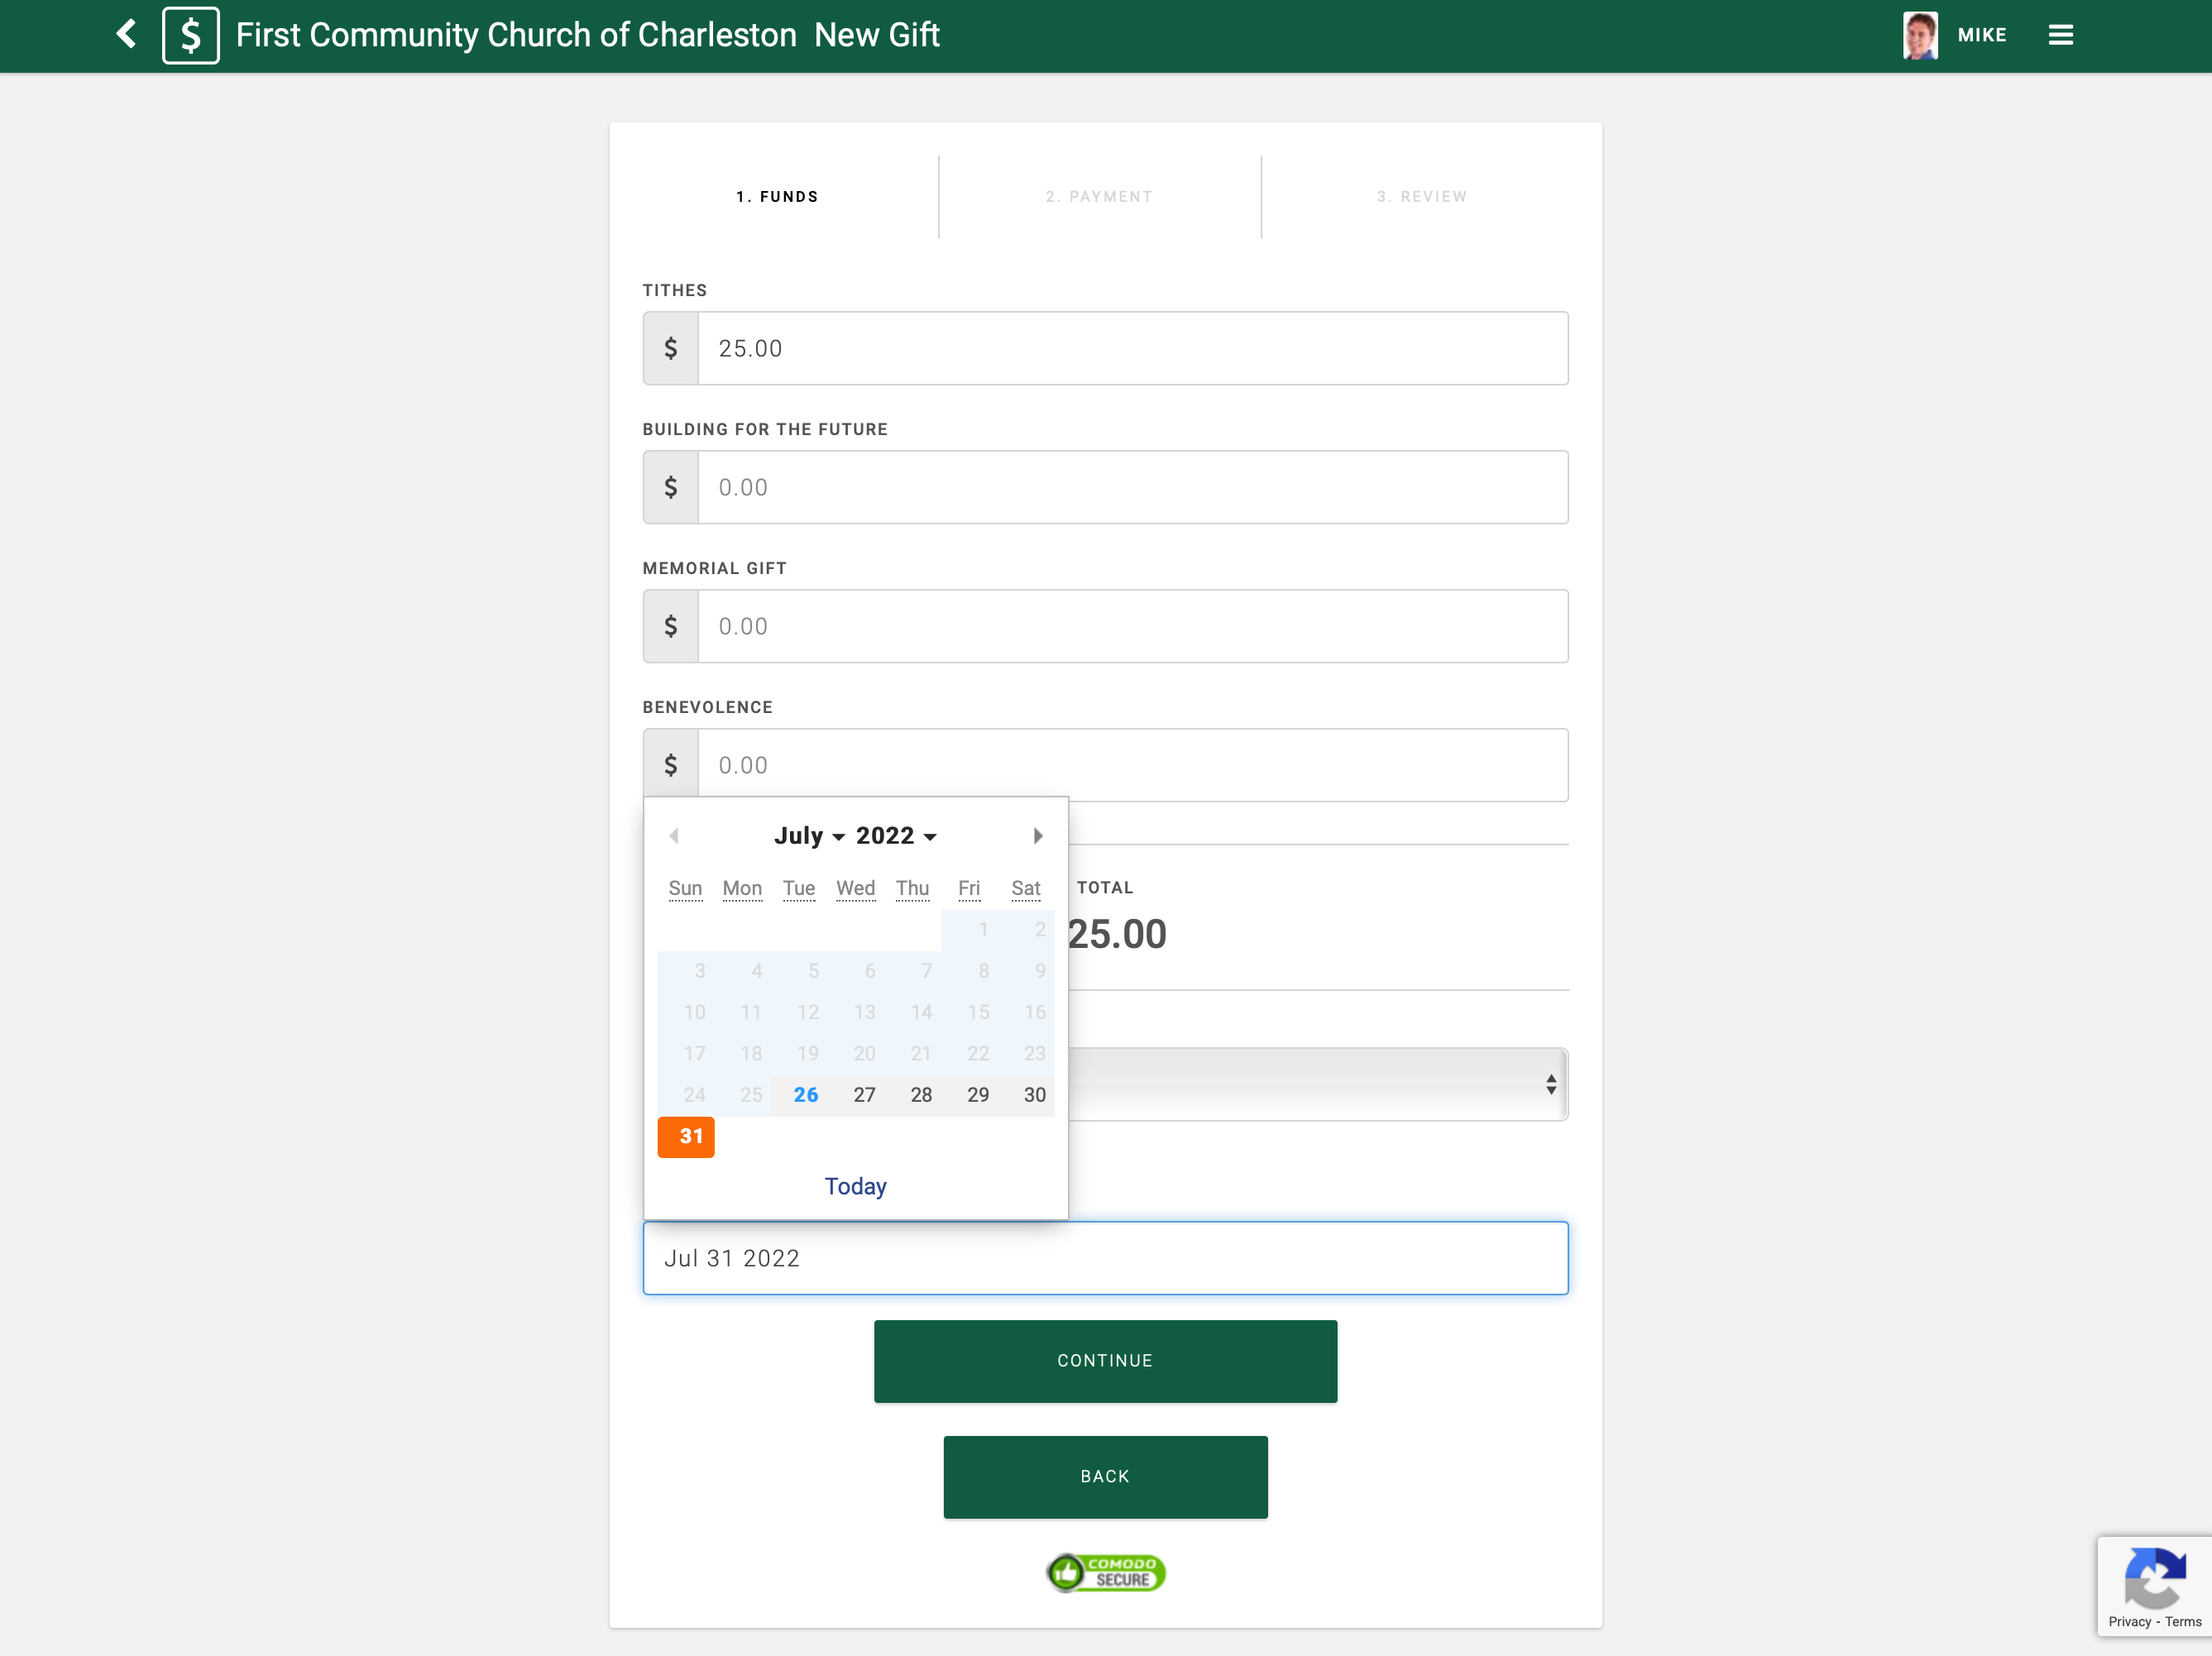Click the dollar sign giving logo
Viewport: 2212px width, 1656px height.
(x=190, y=36)
